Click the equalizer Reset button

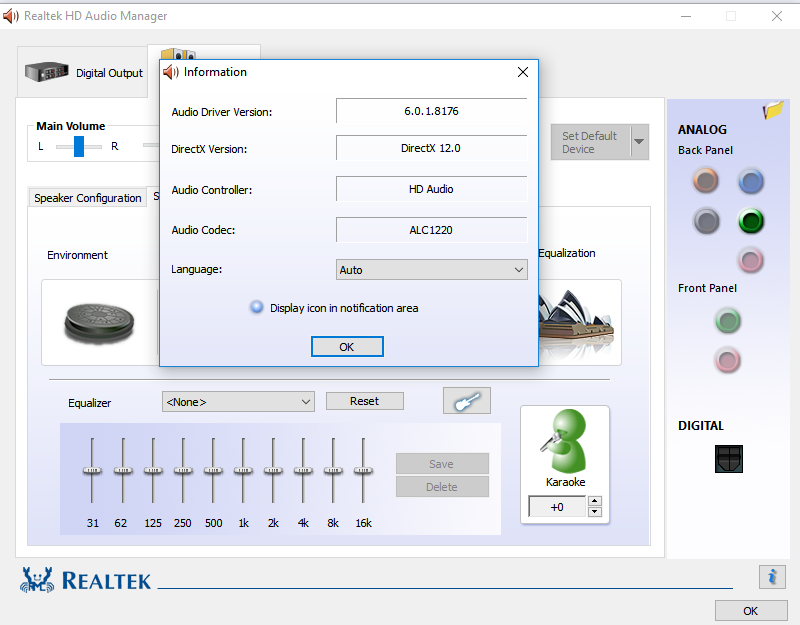click(364, 401)
